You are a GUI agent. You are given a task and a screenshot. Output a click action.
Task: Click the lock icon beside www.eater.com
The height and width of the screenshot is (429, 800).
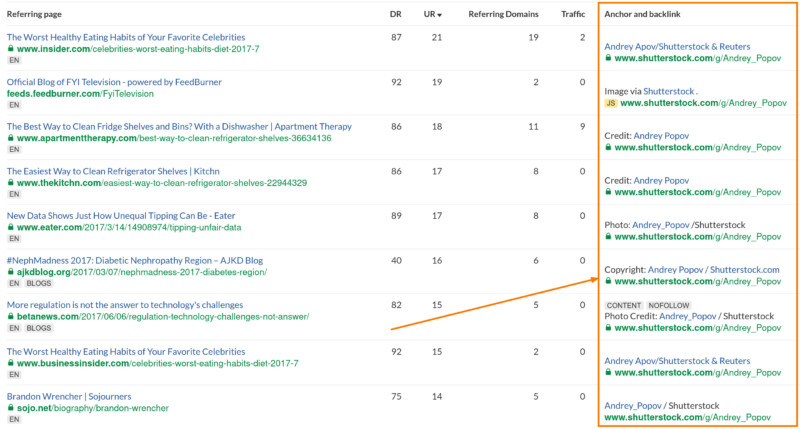point(11,226)
